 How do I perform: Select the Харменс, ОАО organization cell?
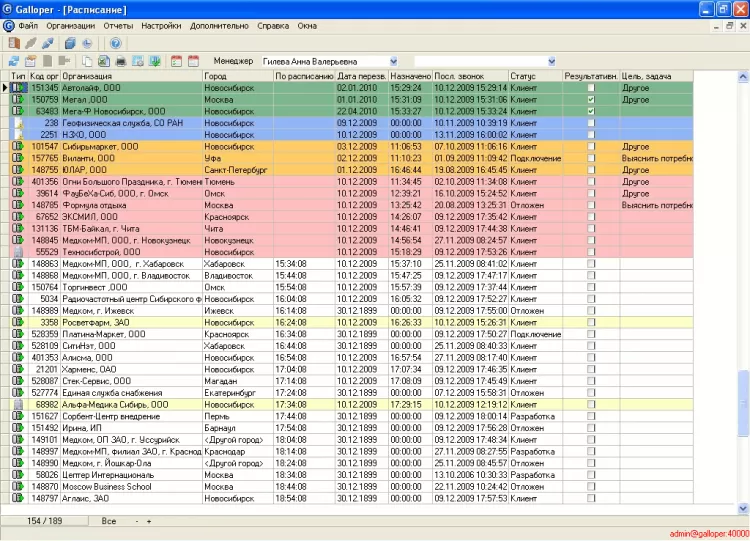point(132,369)
